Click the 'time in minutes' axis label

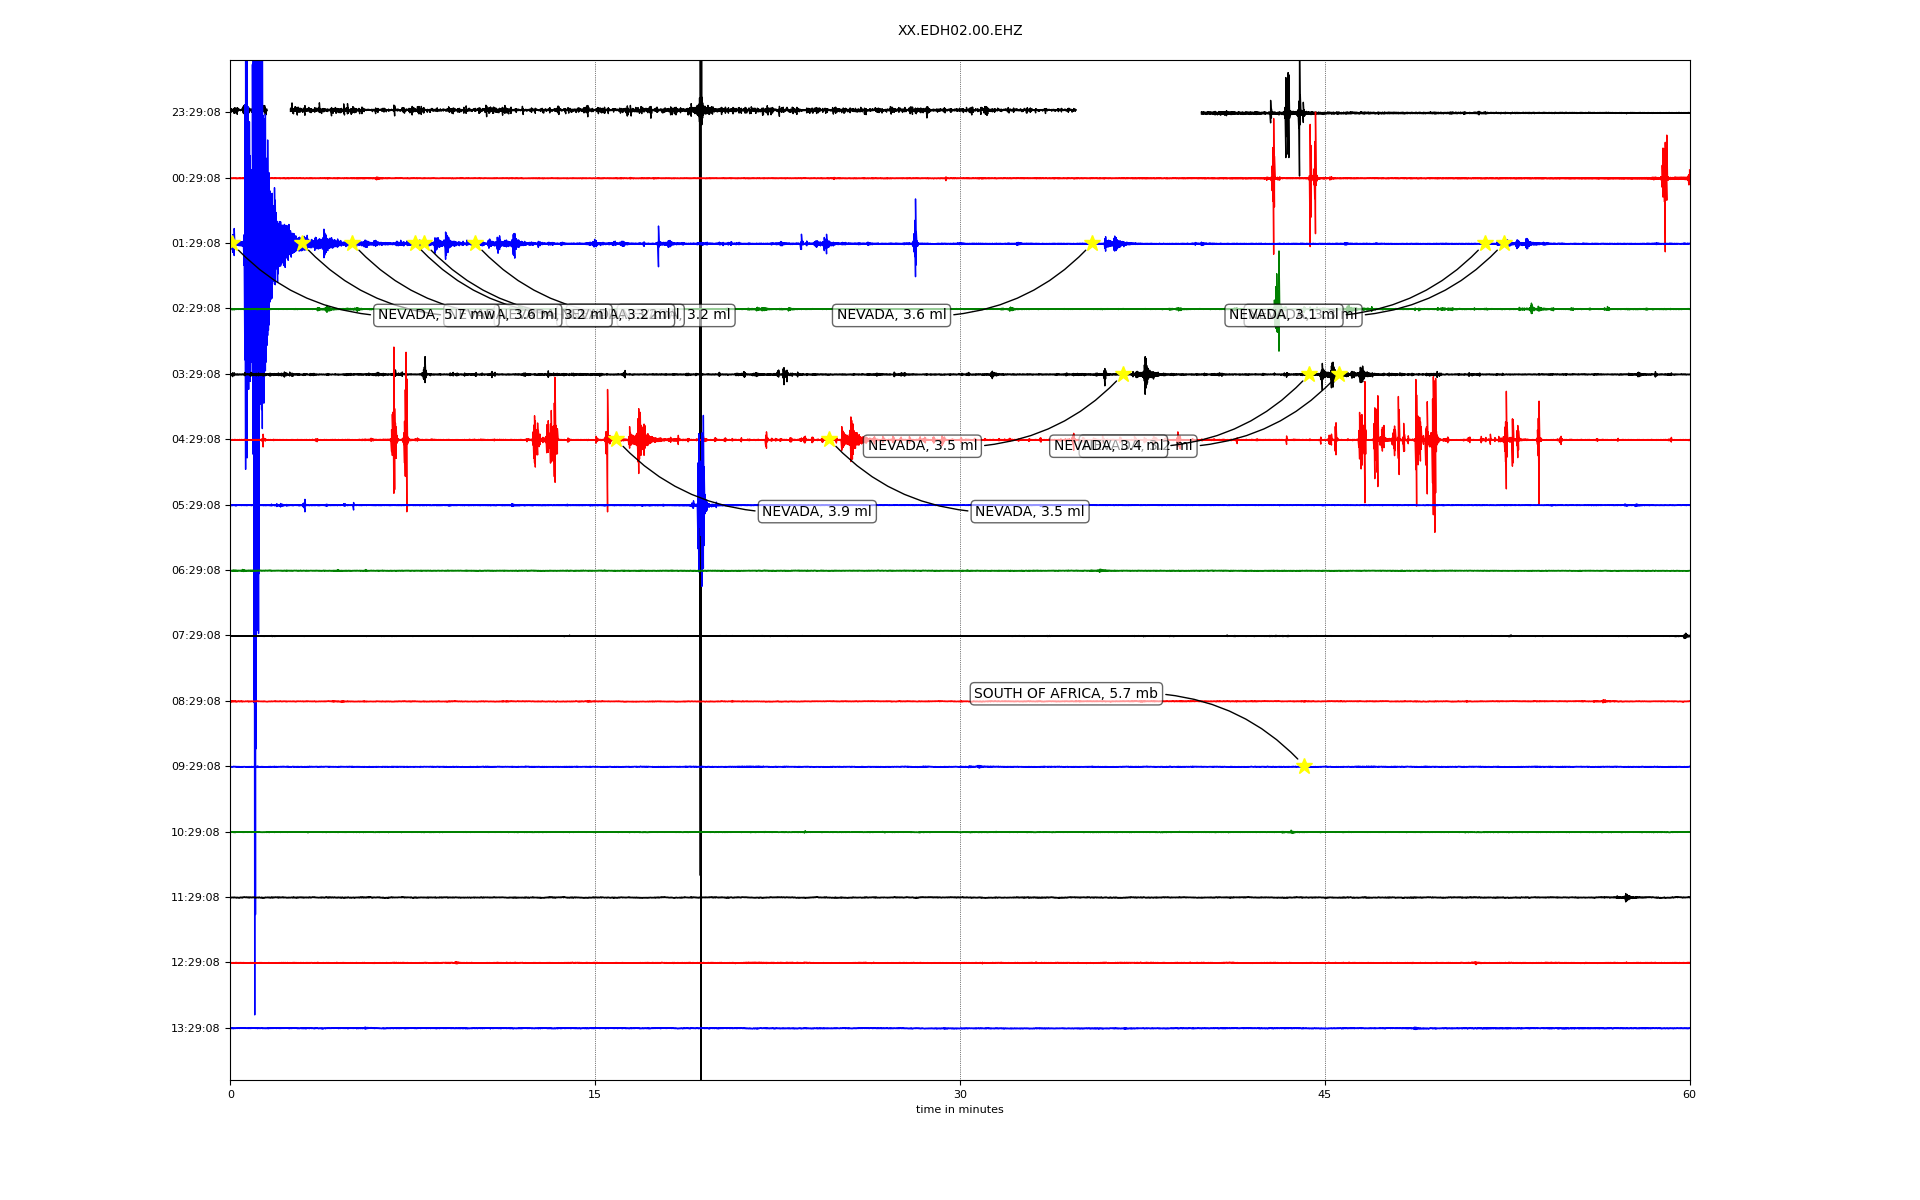pyautogui.click(x=959, y=1109)
